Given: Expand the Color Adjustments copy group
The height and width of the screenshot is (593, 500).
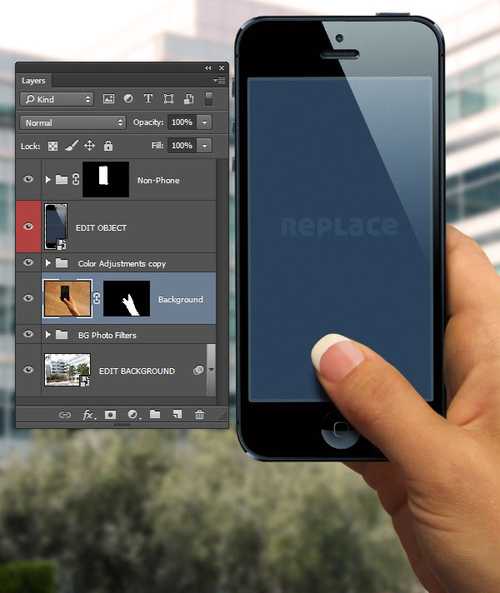Looking at the screenshot, I should point(48,263).
